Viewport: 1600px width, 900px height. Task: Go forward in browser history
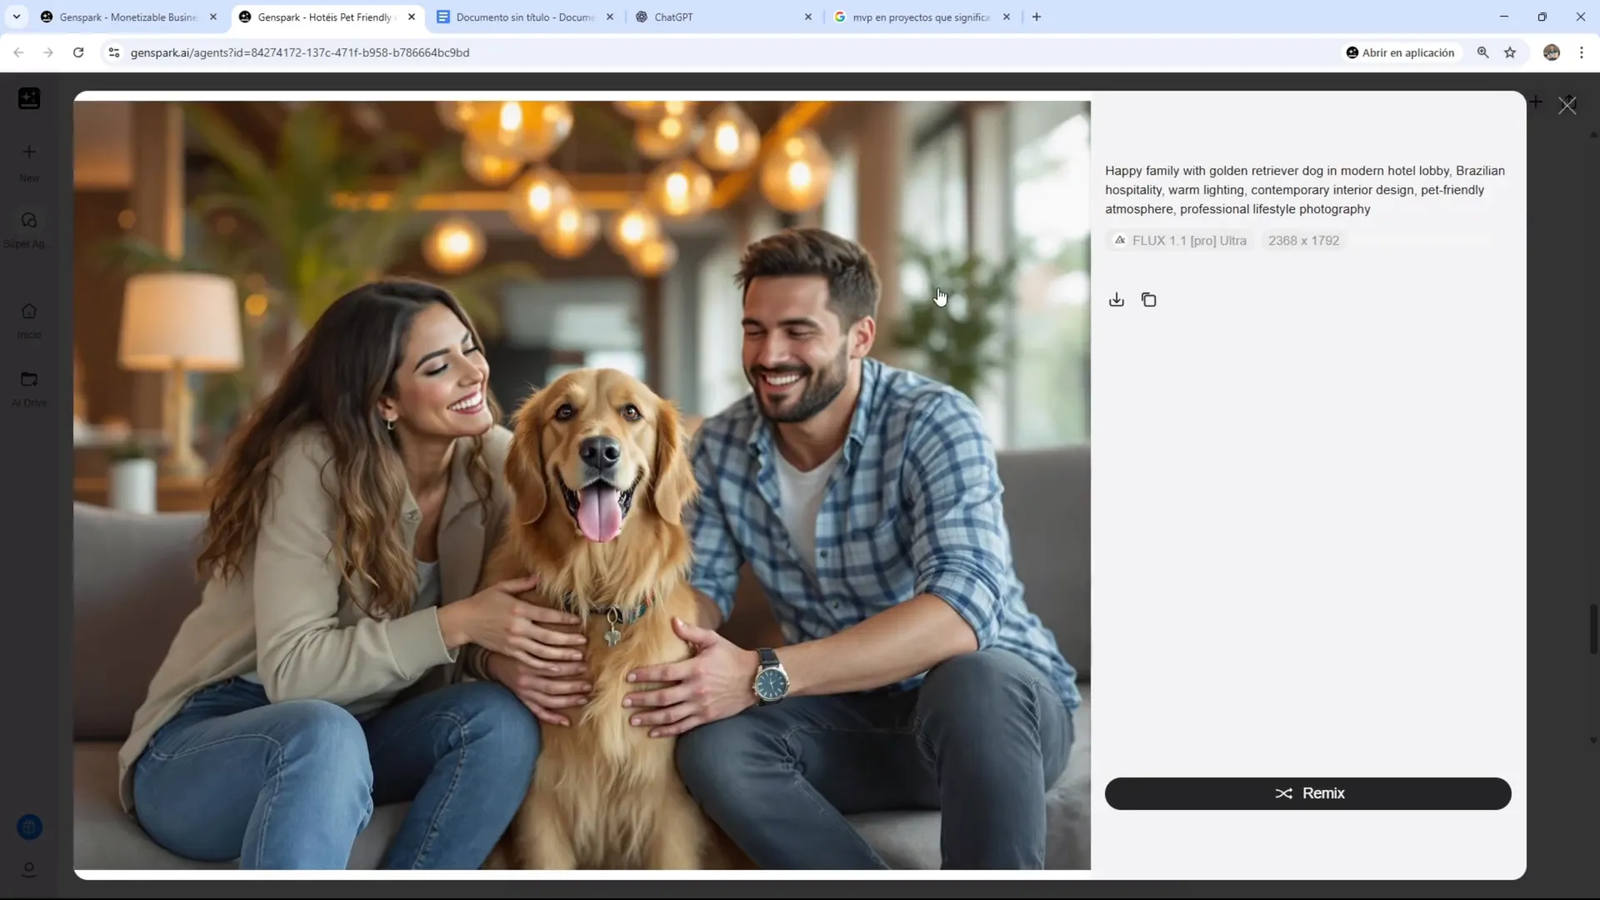[x=48, y=52]
